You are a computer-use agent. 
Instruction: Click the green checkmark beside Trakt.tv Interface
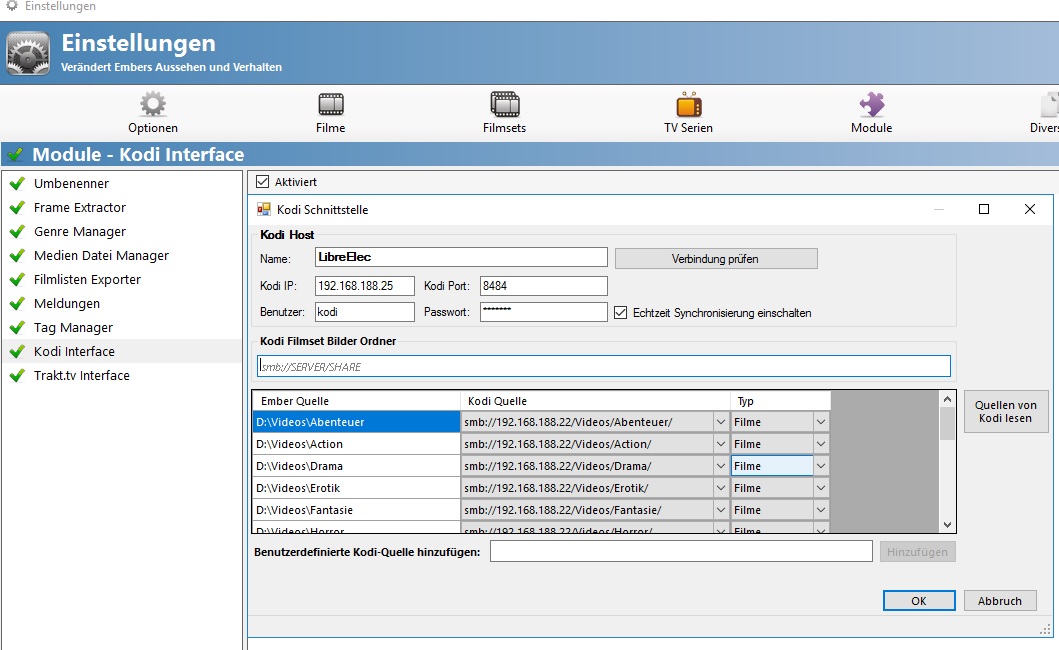18,376
